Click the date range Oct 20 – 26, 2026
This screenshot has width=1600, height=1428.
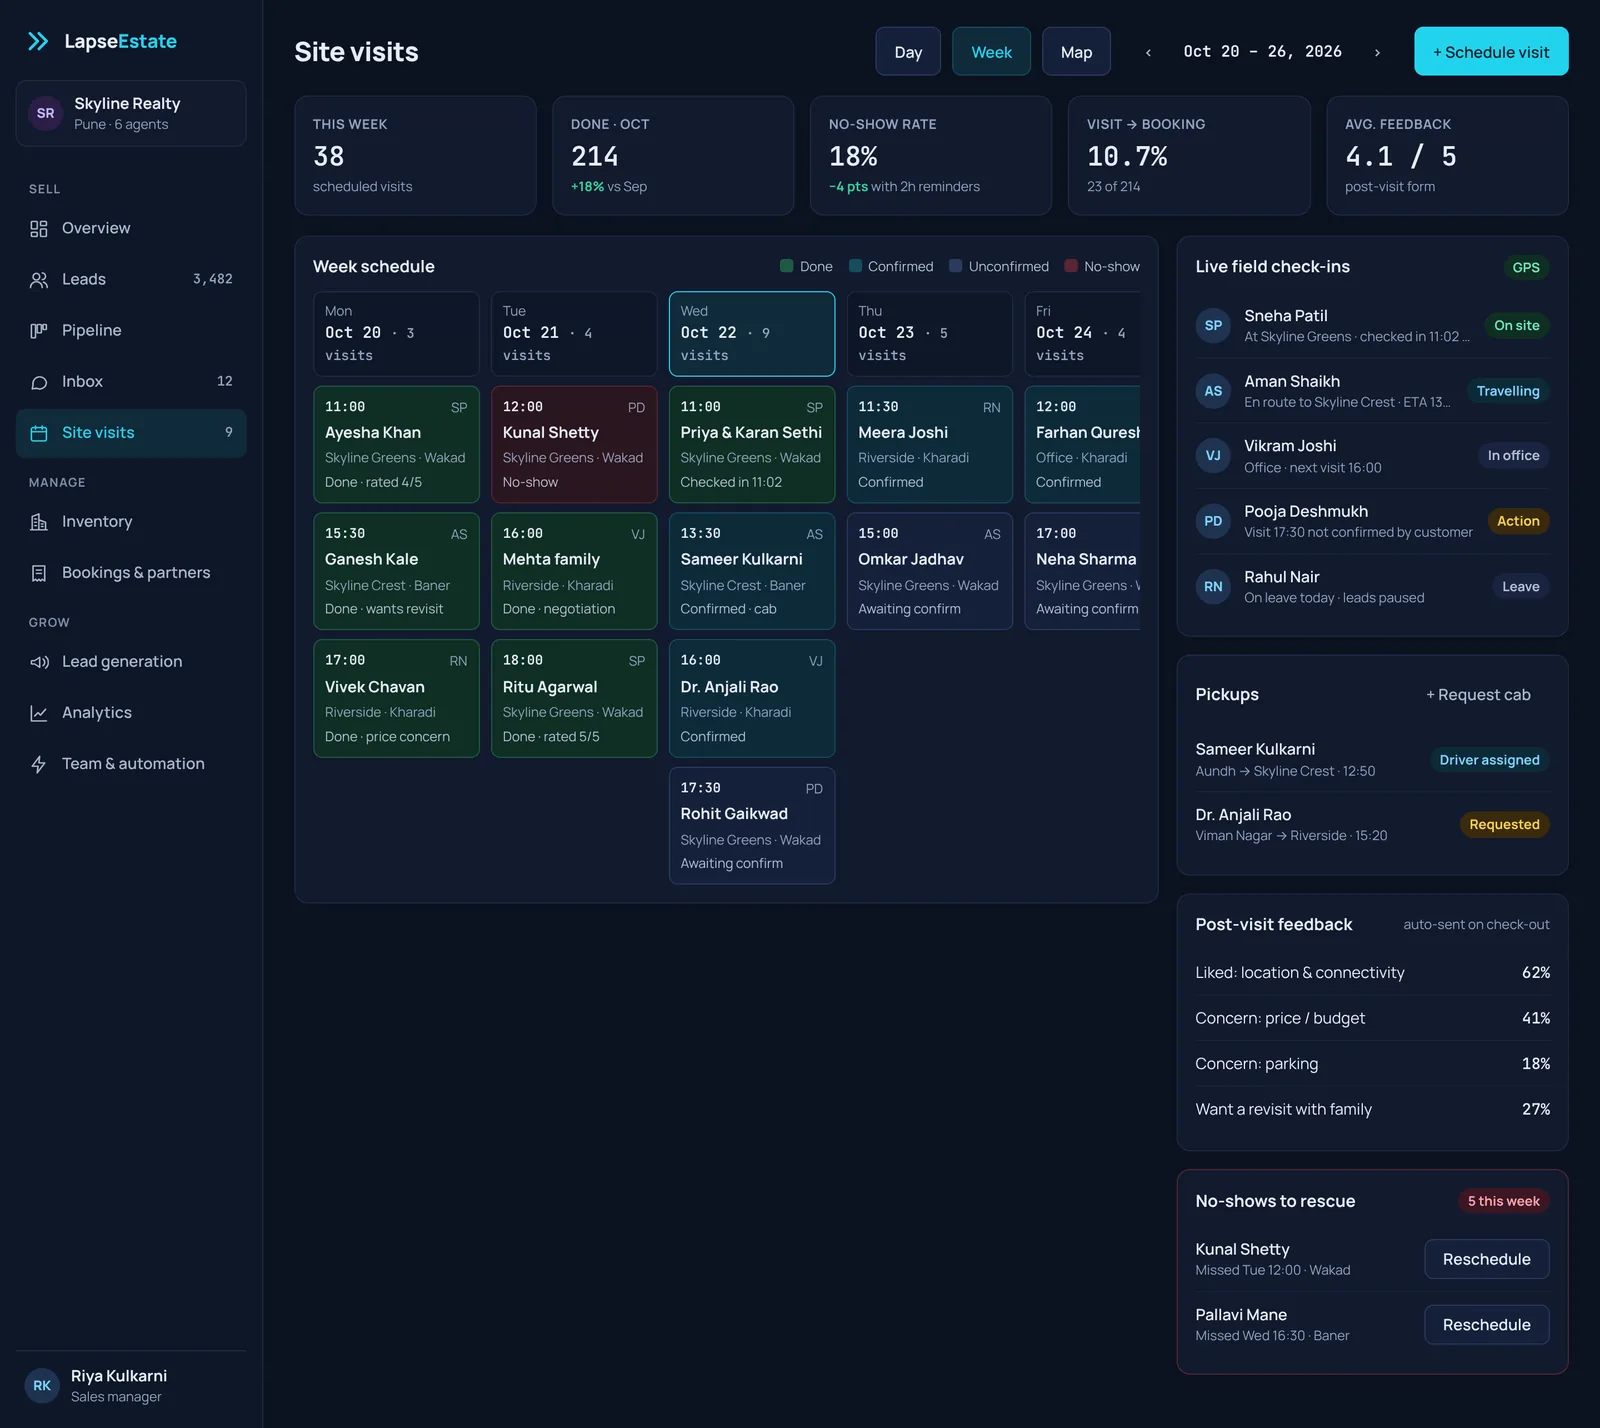[1262, 52]
